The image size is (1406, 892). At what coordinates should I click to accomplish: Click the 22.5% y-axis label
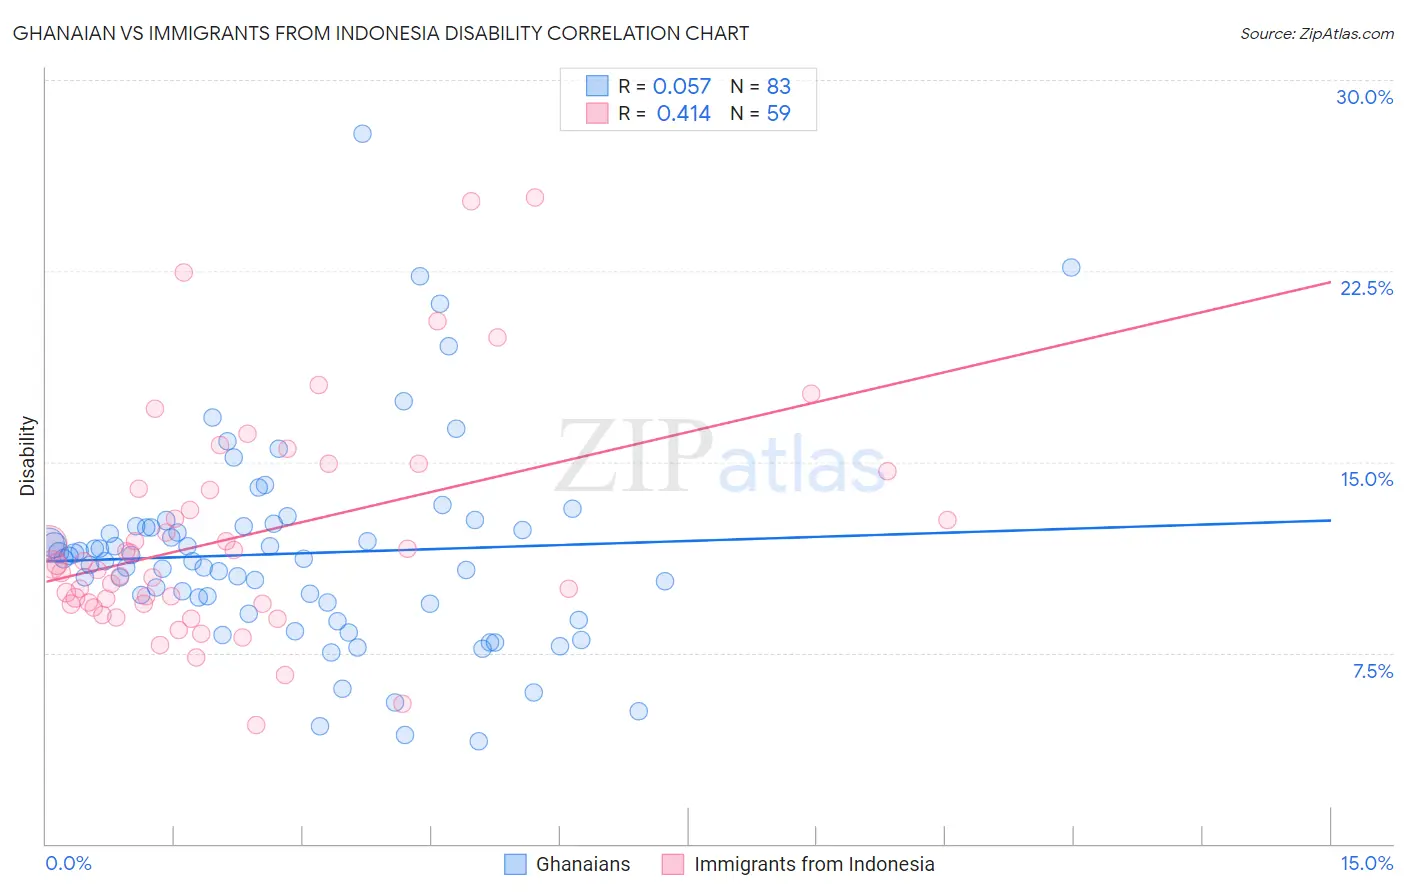click(x=1366, y=288)
